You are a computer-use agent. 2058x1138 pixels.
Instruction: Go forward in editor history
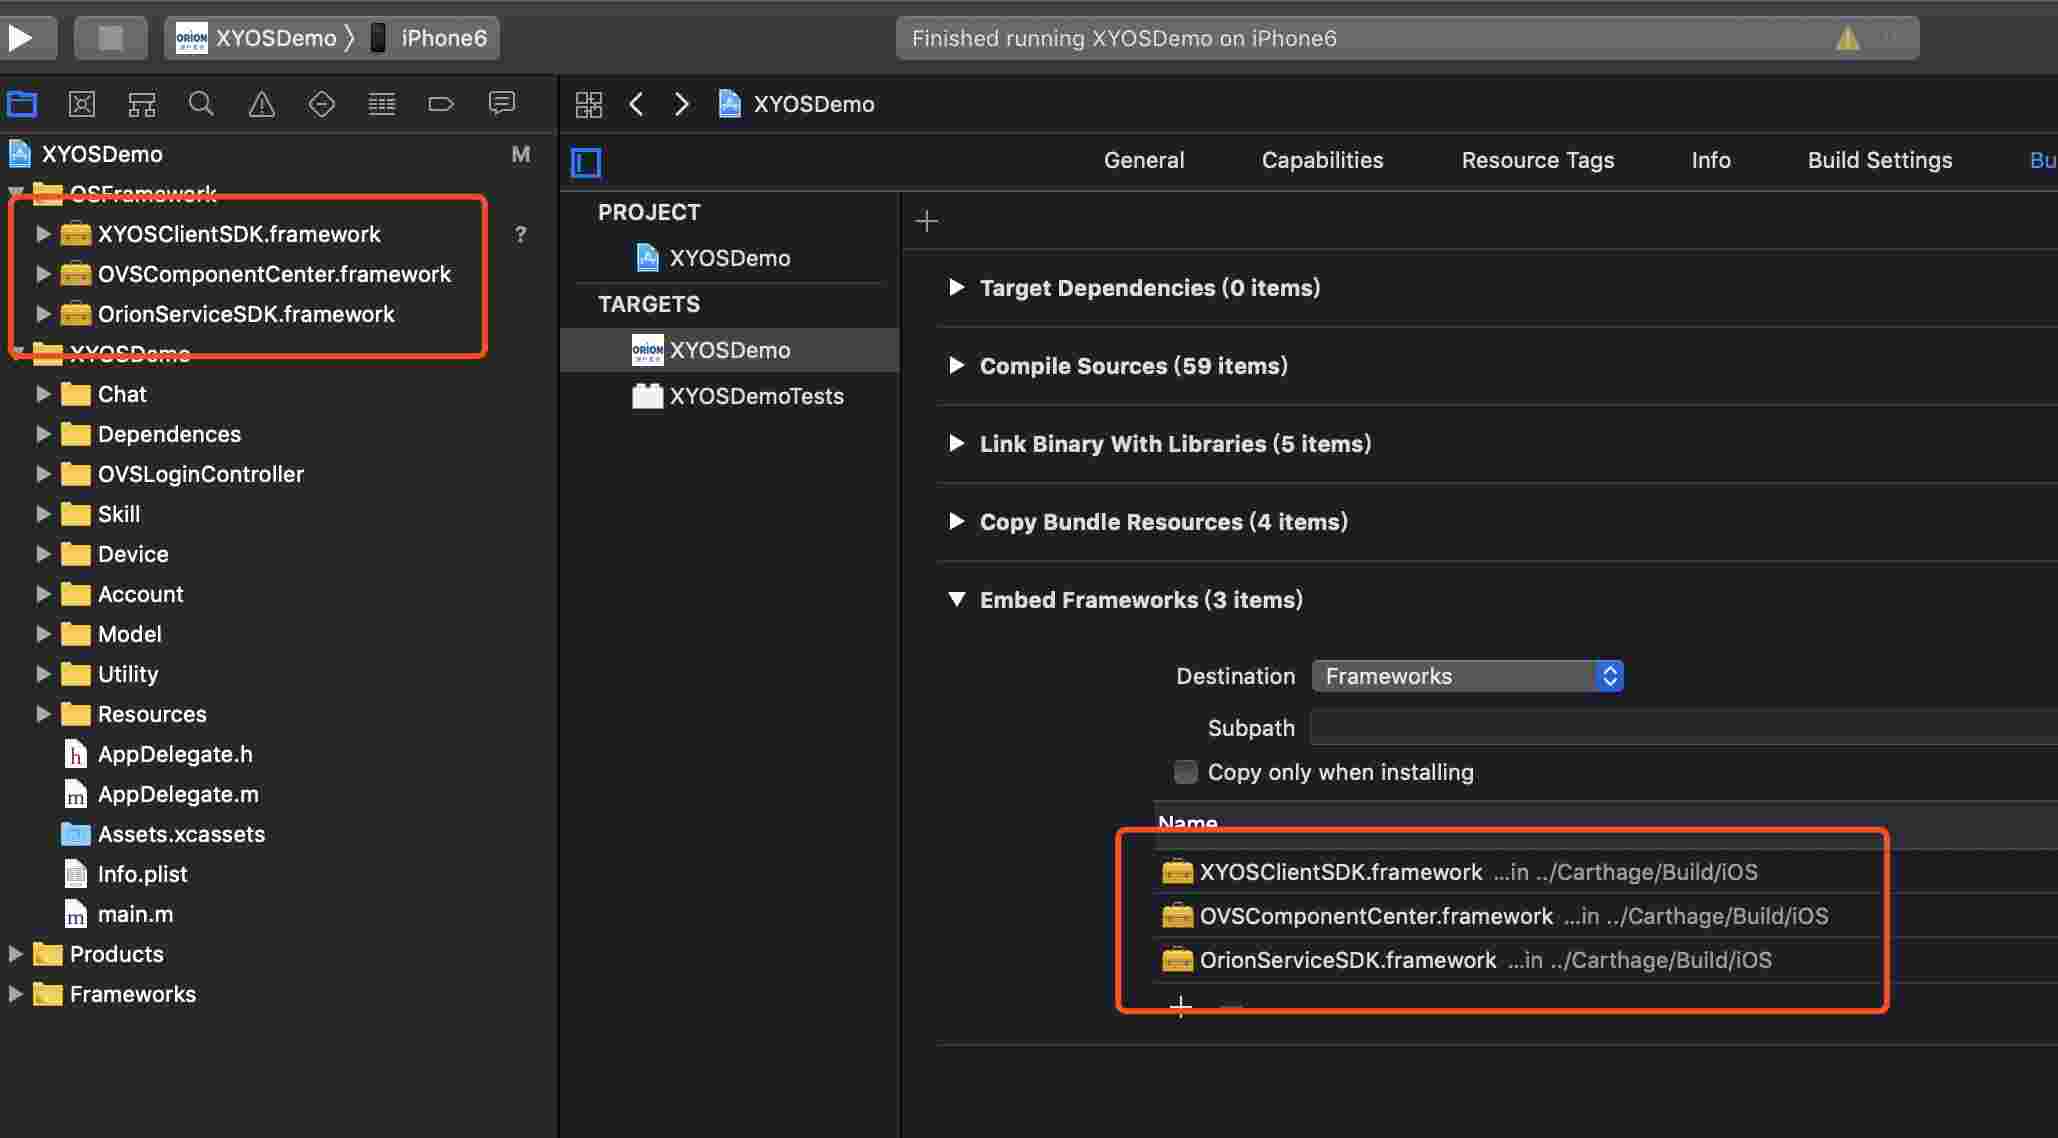[682, 104]
